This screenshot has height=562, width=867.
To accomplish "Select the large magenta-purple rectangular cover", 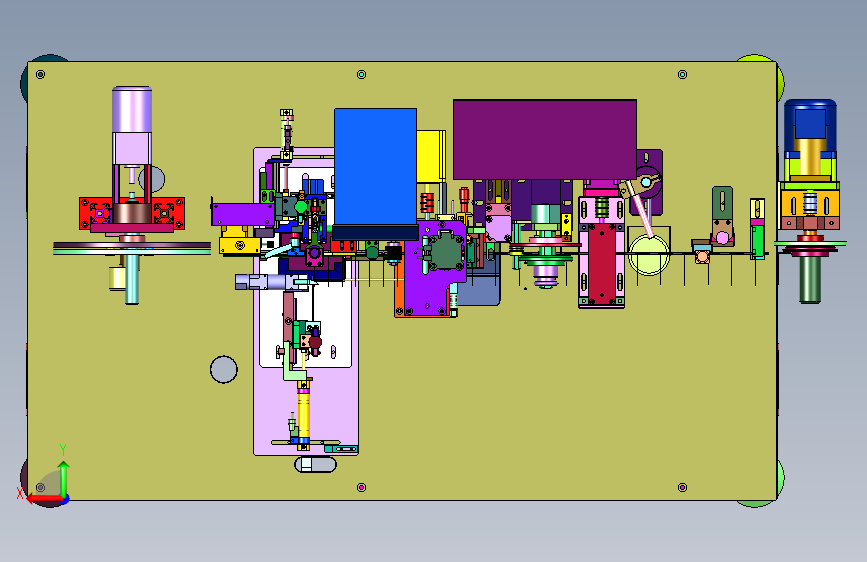I will point(545,139).
